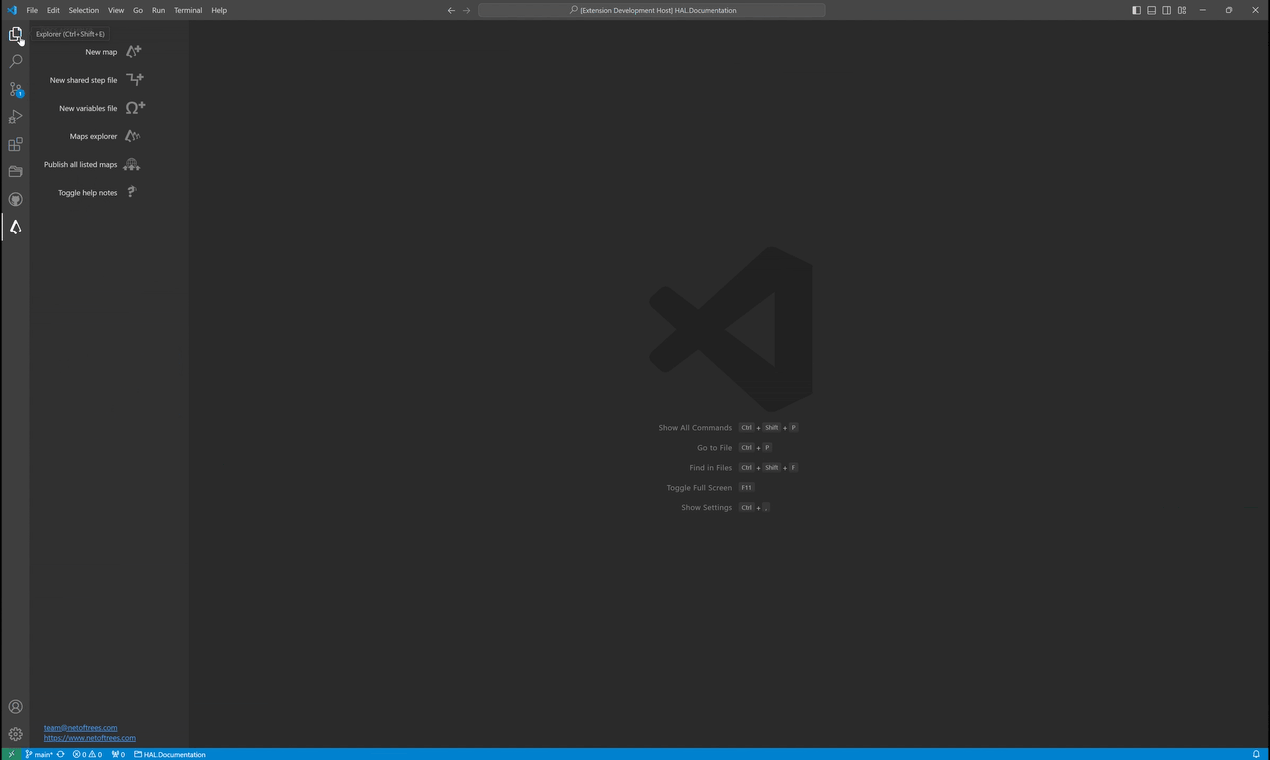Viewport: 1270px width, 760px height.
Task: Open the Run and Debug view
Action: [15, 117]
